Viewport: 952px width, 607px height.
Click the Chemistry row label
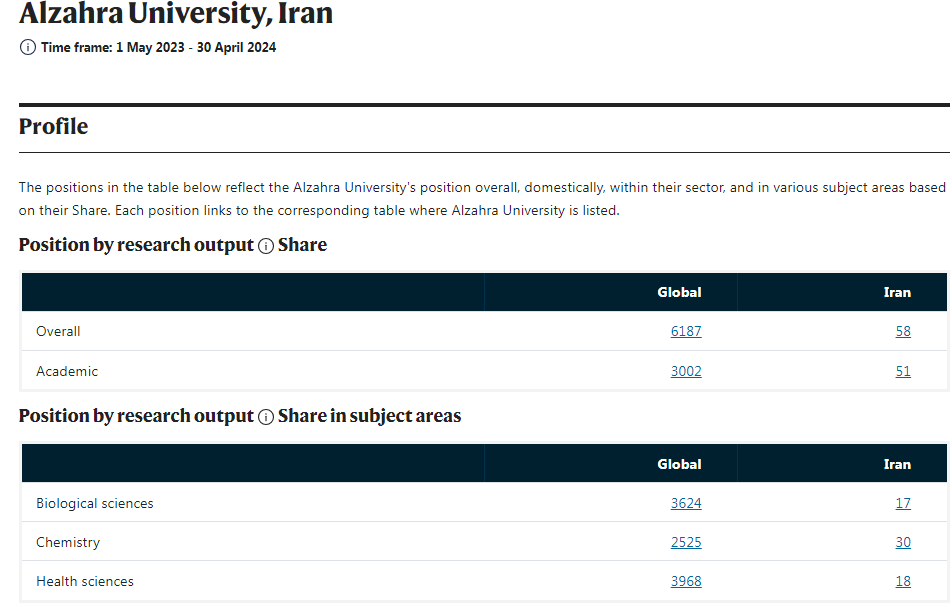[68, 543]
